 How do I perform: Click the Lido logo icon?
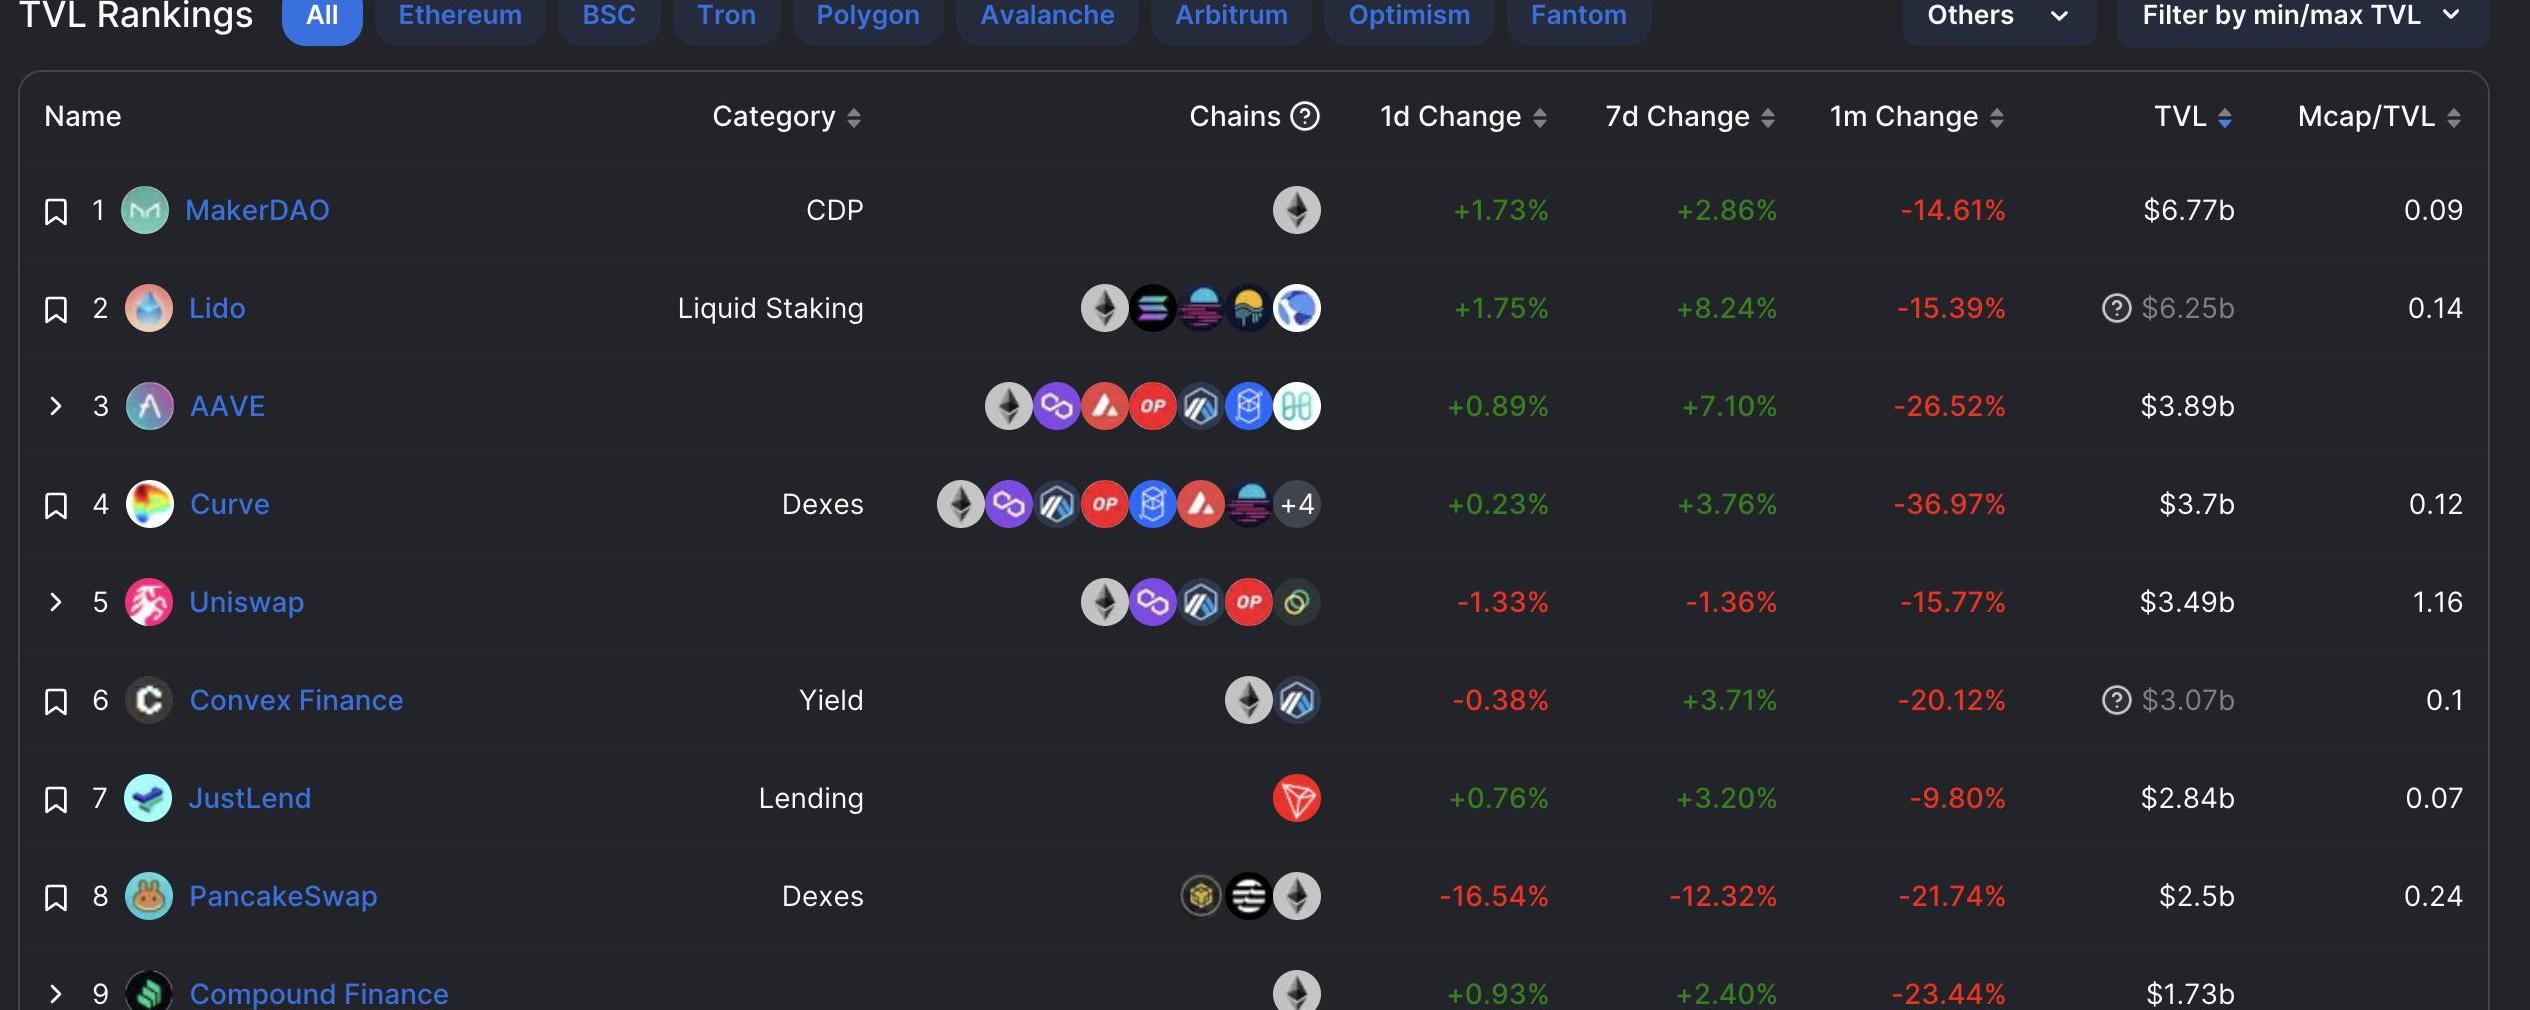(149, 308)
